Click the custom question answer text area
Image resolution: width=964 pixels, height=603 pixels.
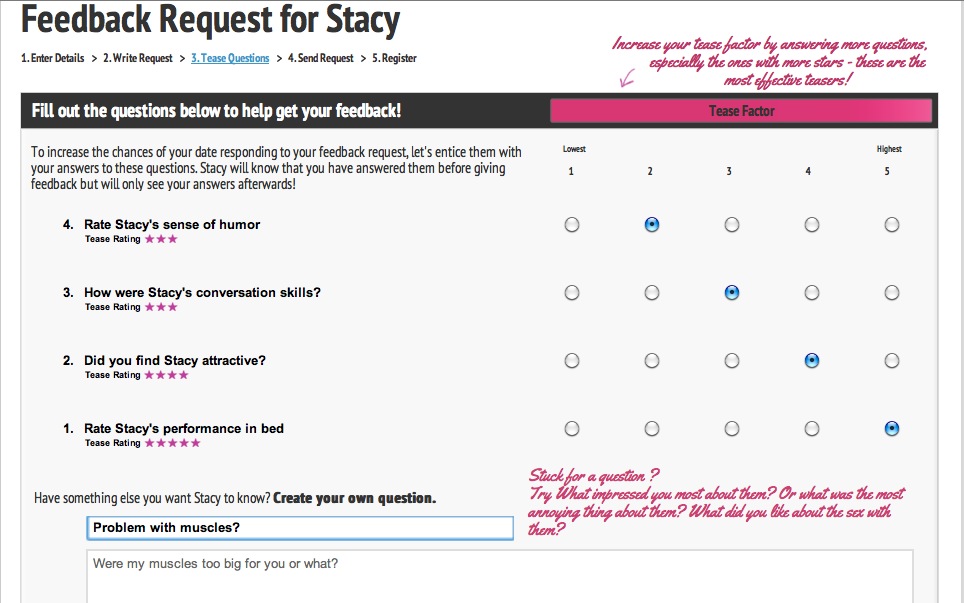499,577
